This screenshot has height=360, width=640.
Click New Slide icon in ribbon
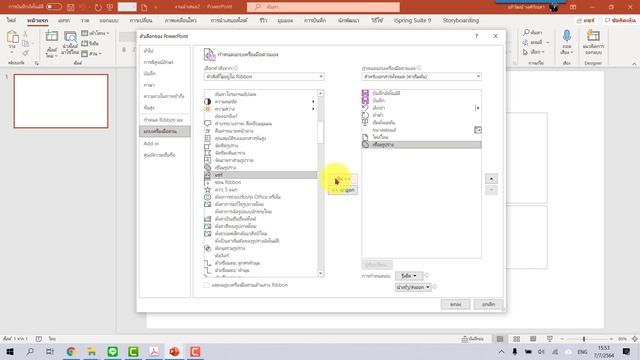[51, 36]
